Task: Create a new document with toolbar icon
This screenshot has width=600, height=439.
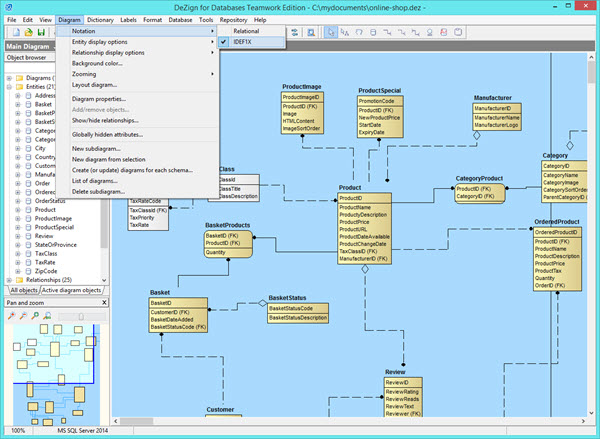Action: [16, 33]
